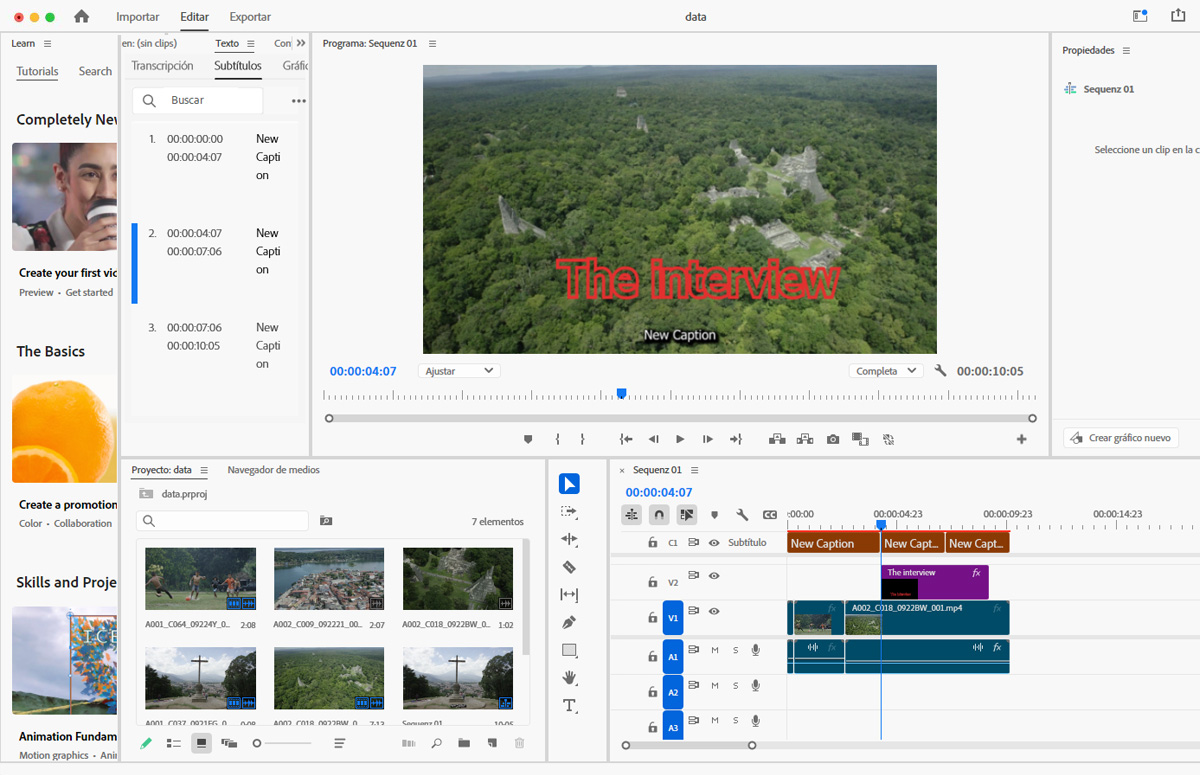Image resolution: width=1200 pixels, height=775 pixels.
Task: Adjust the project thumbnail size slider
Action: pyautogui.click(x=258, y=743)
